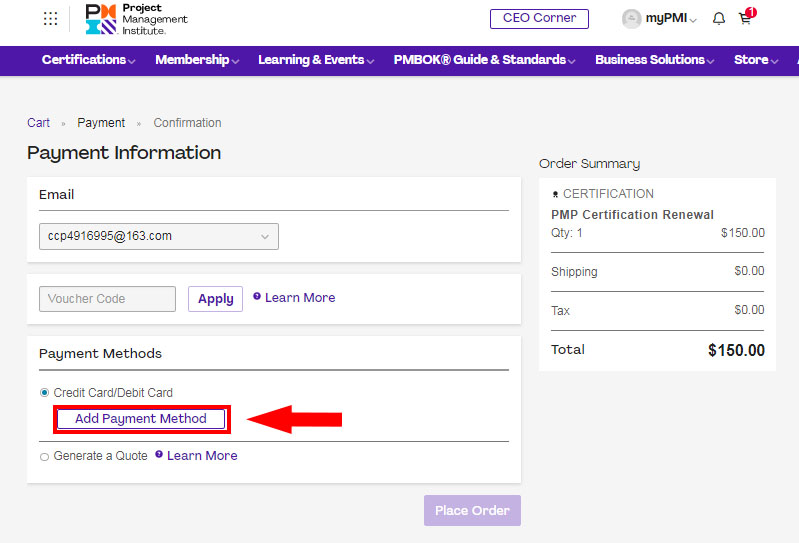Click the Tax $0.00 value
799x543 pixels.
pyautogui.click(x=749, y=310)
